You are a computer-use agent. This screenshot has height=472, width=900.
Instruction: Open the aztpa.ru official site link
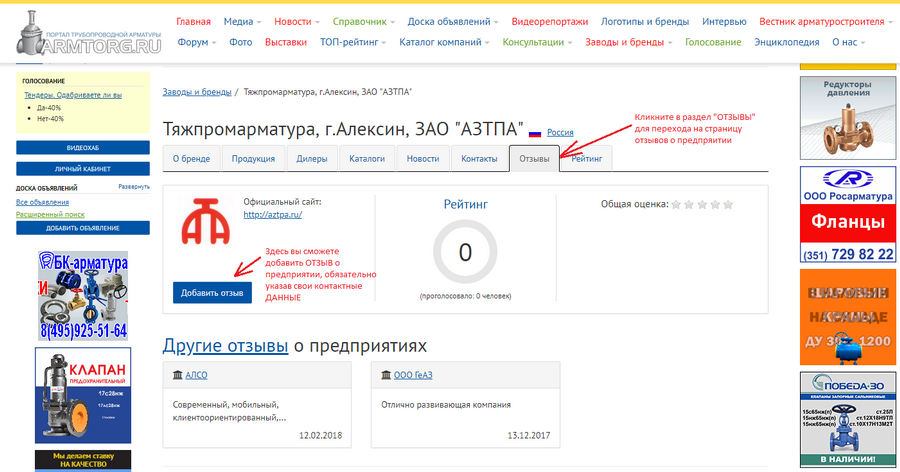[x=273, y=214]
